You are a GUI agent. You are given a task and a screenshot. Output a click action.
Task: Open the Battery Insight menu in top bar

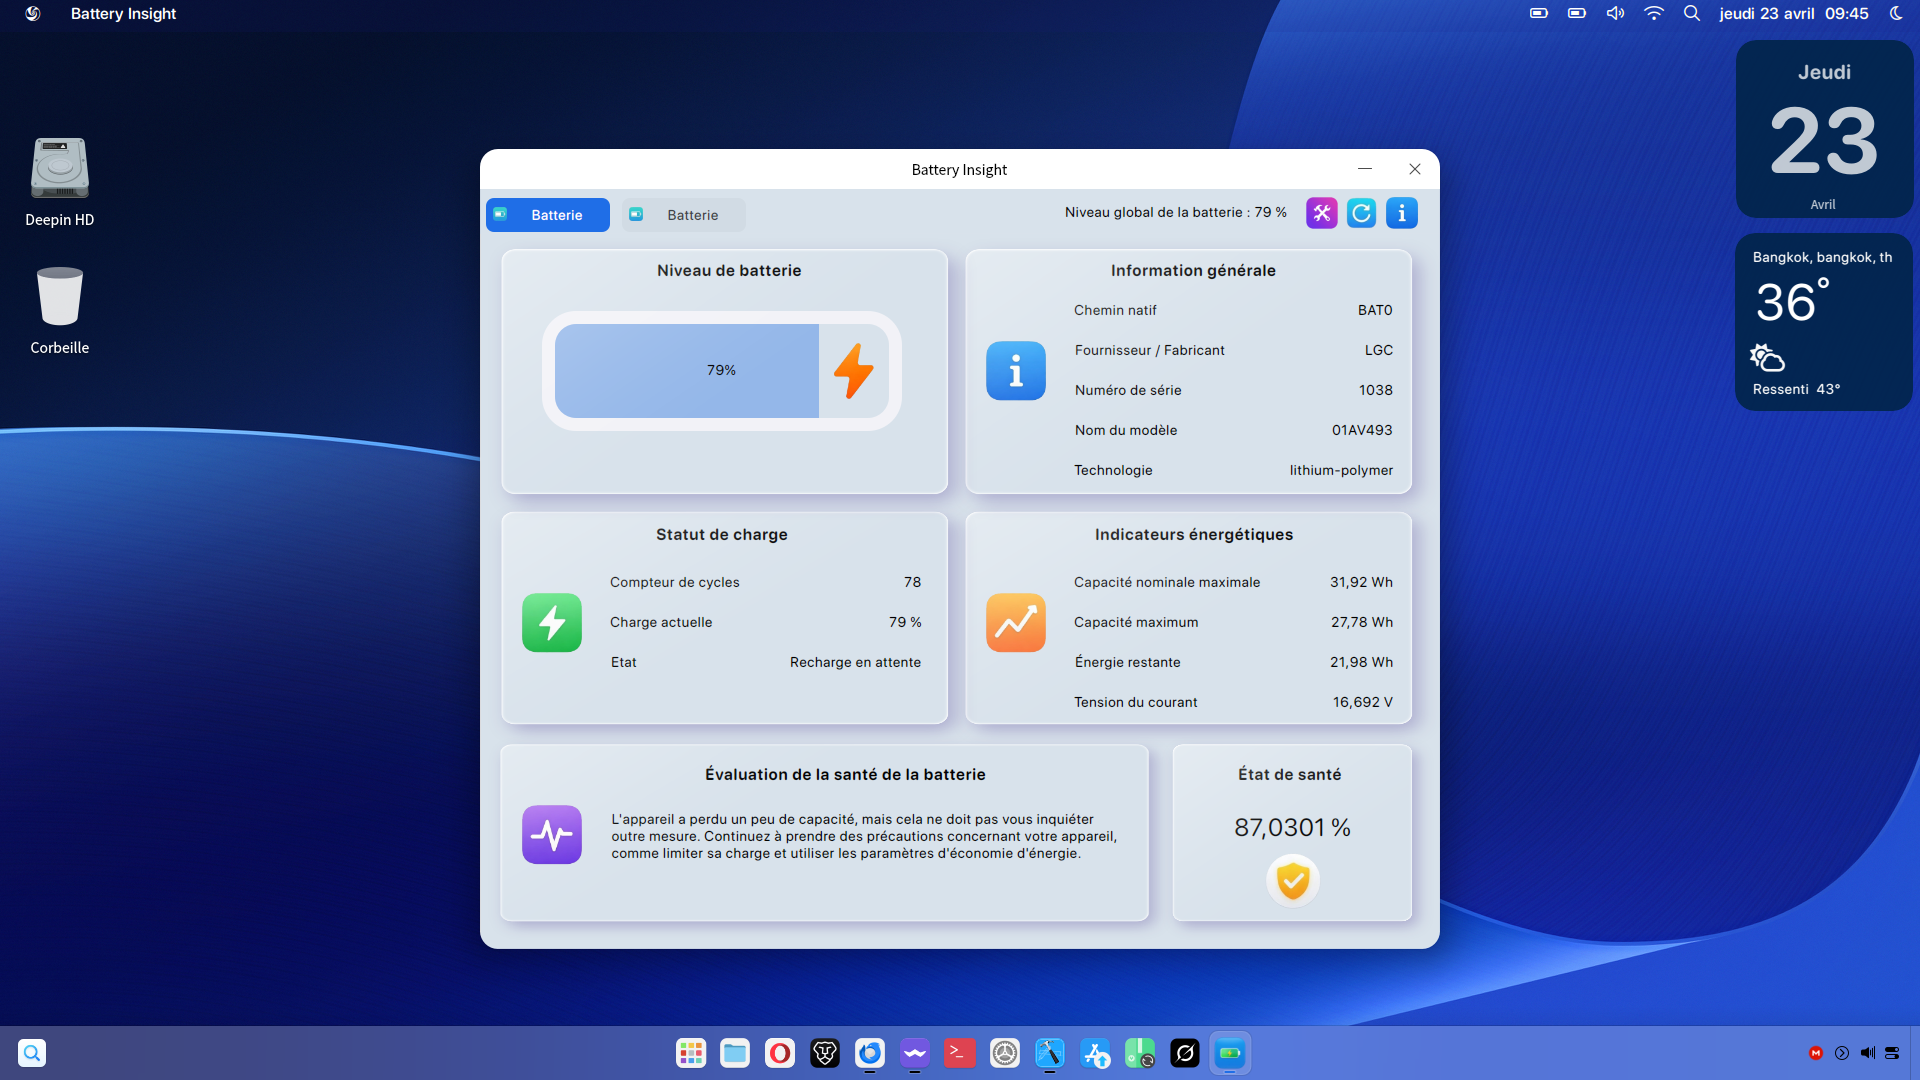[123, 14]
